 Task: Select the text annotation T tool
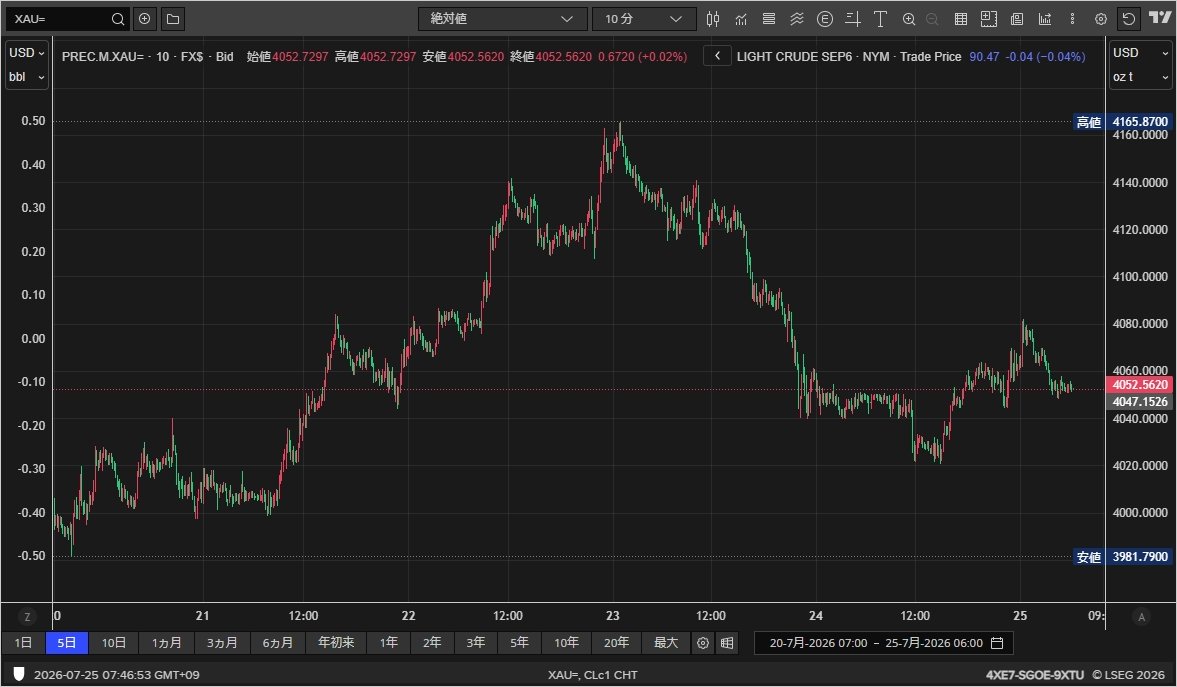pyautogui.click(x=880, y=19)
